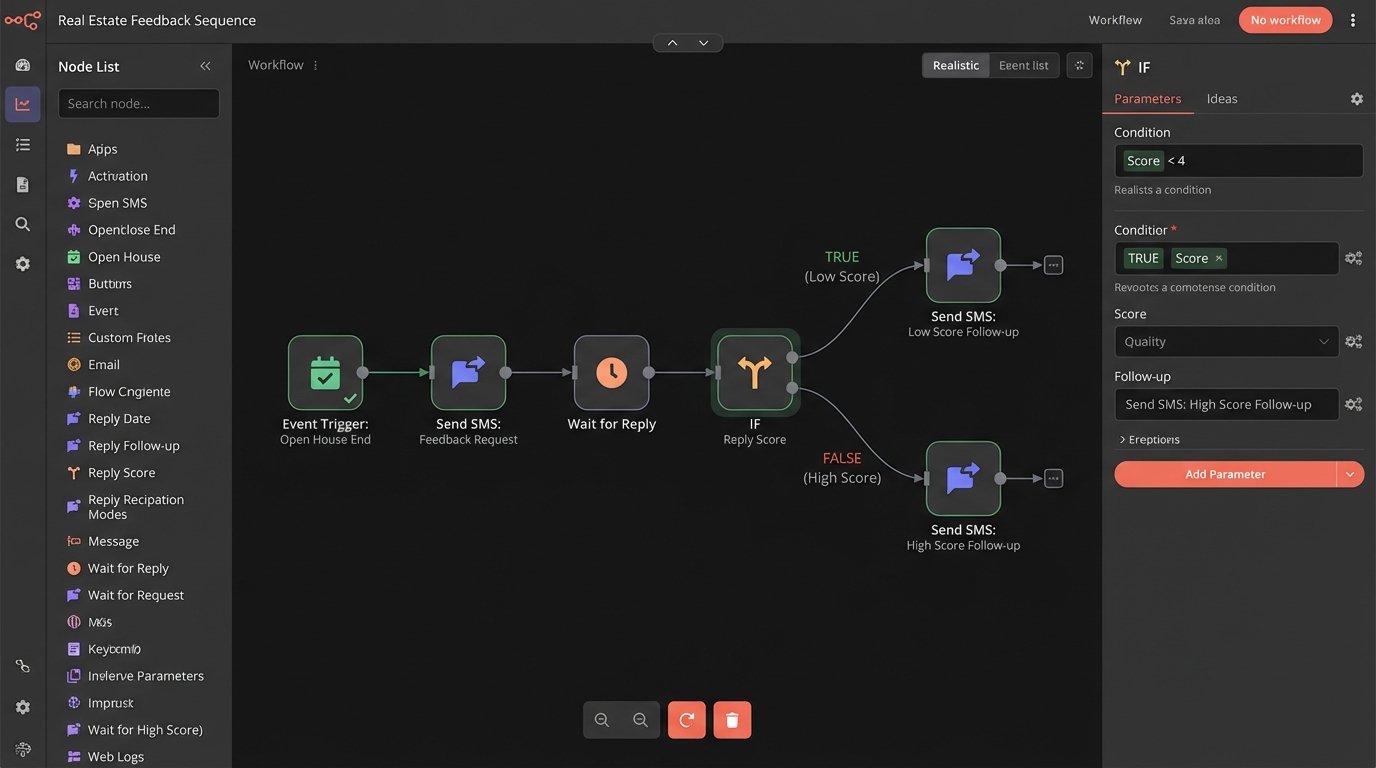Click the search magnifier in left sidebar
The image size is (1376, 768).
pos(23,224)
